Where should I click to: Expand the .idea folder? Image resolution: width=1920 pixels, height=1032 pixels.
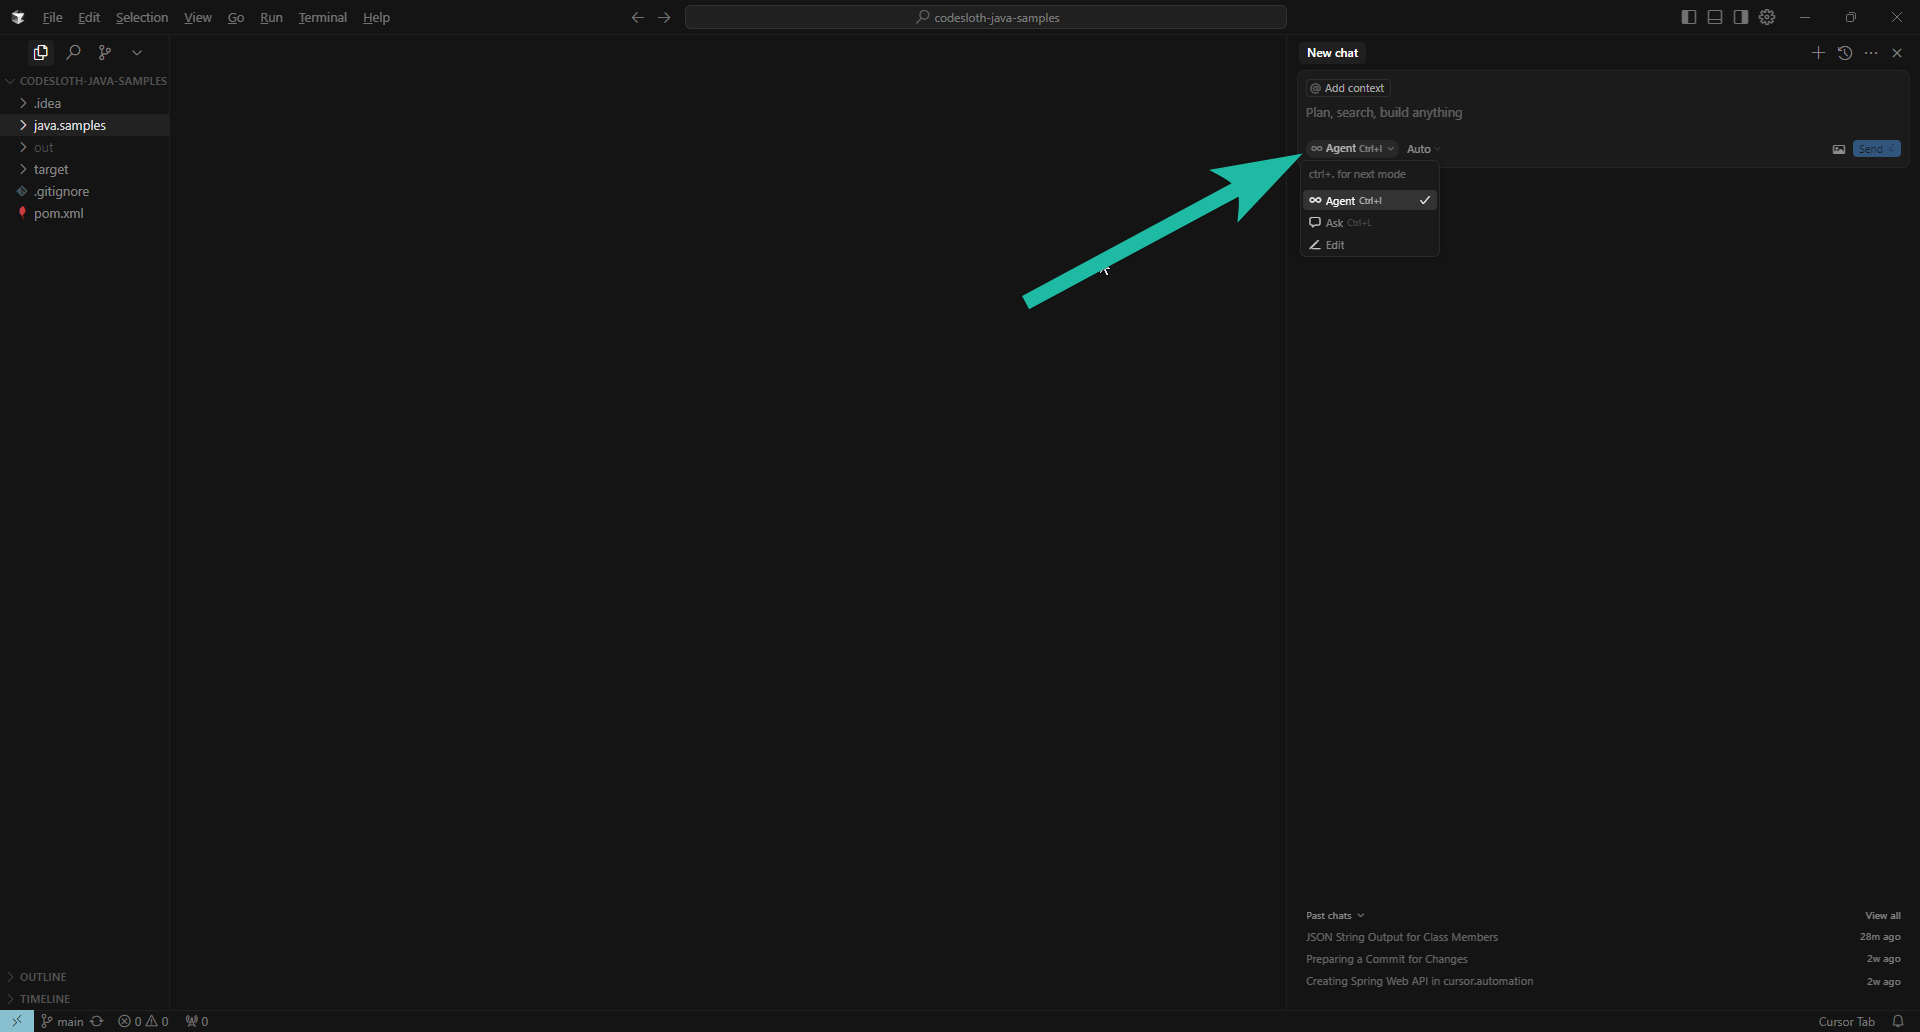(85, 103)
